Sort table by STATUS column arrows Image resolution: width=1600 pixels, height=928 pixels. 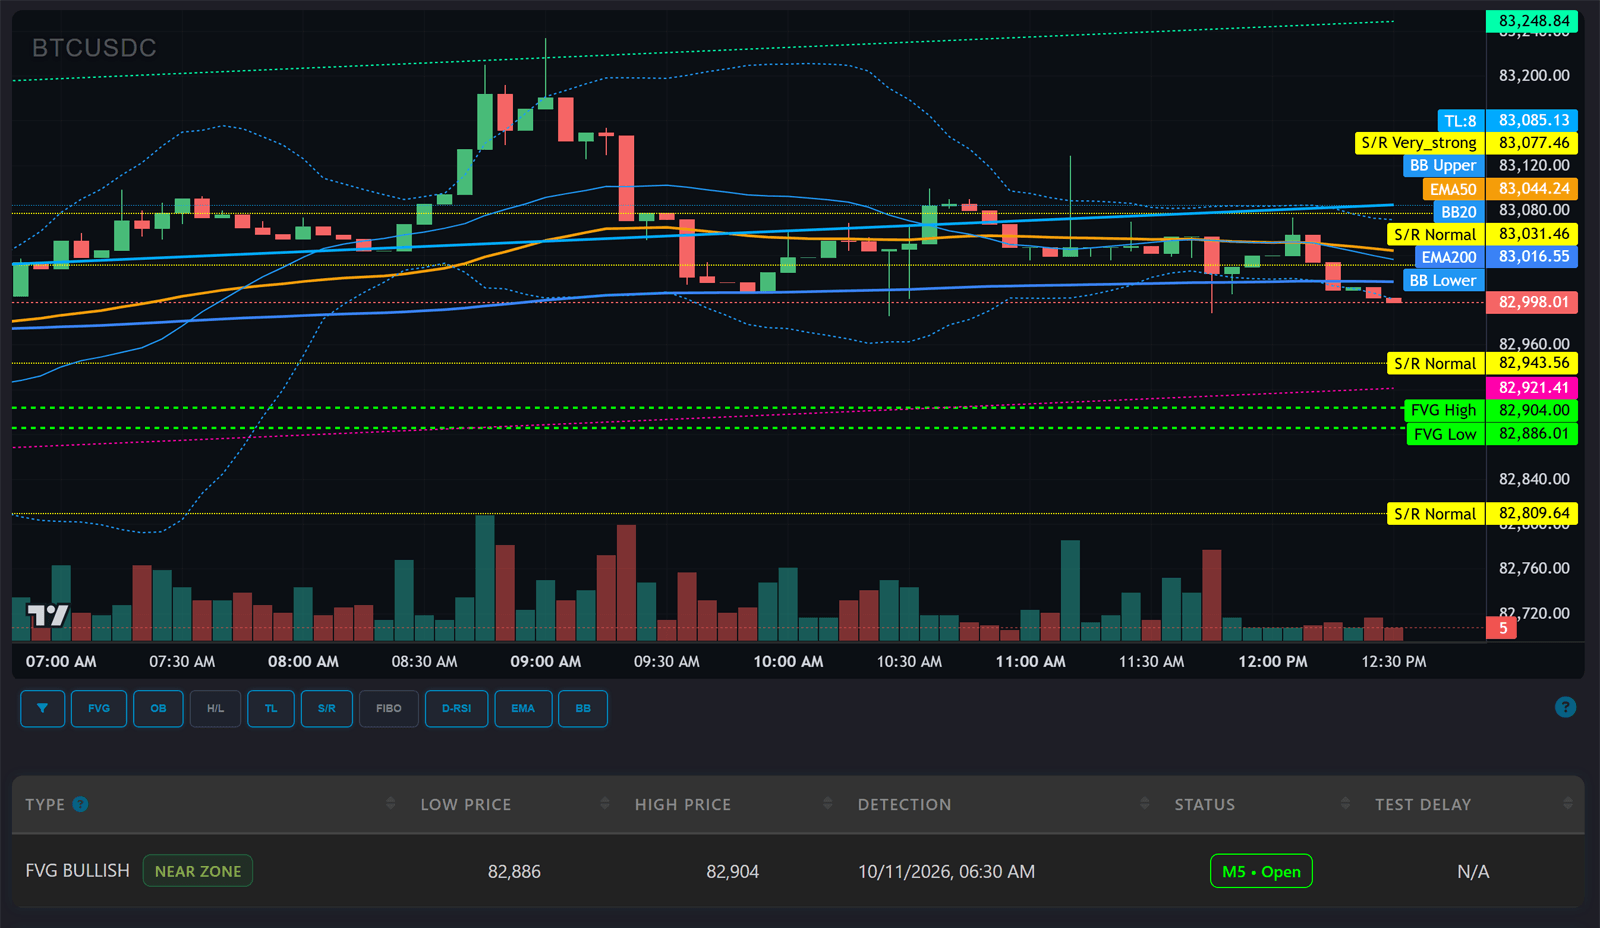pos(1345,804)
